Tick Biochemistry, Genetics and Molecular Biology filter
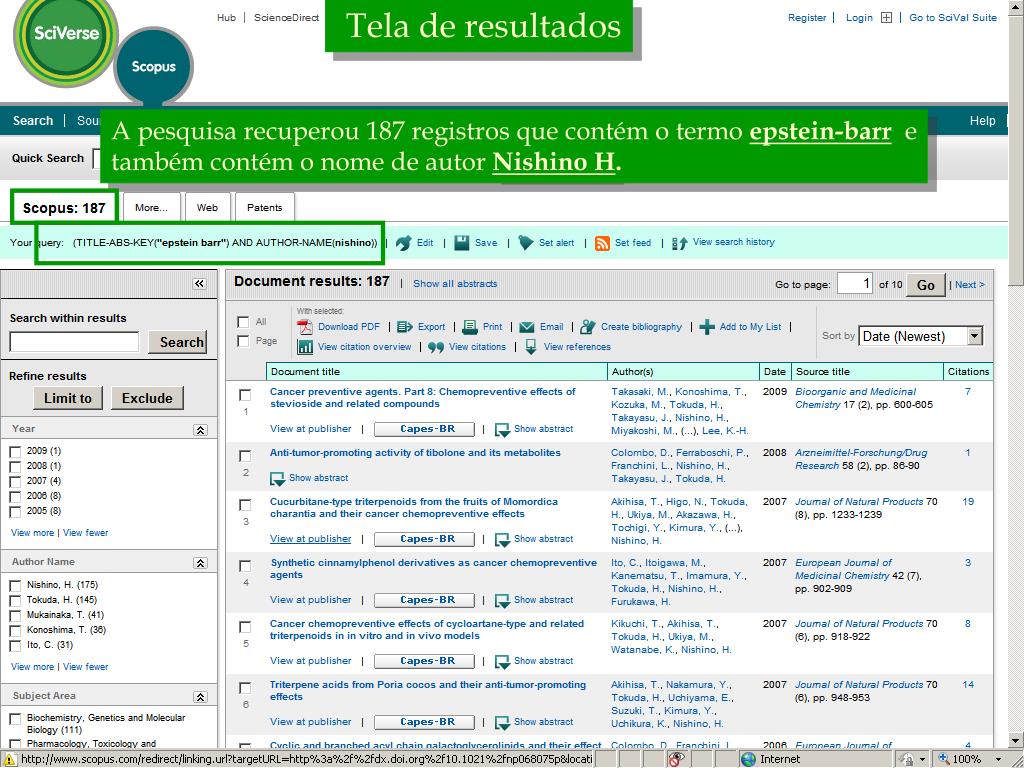Screen dimensions: 1024x768 click(x=15, y=719)
